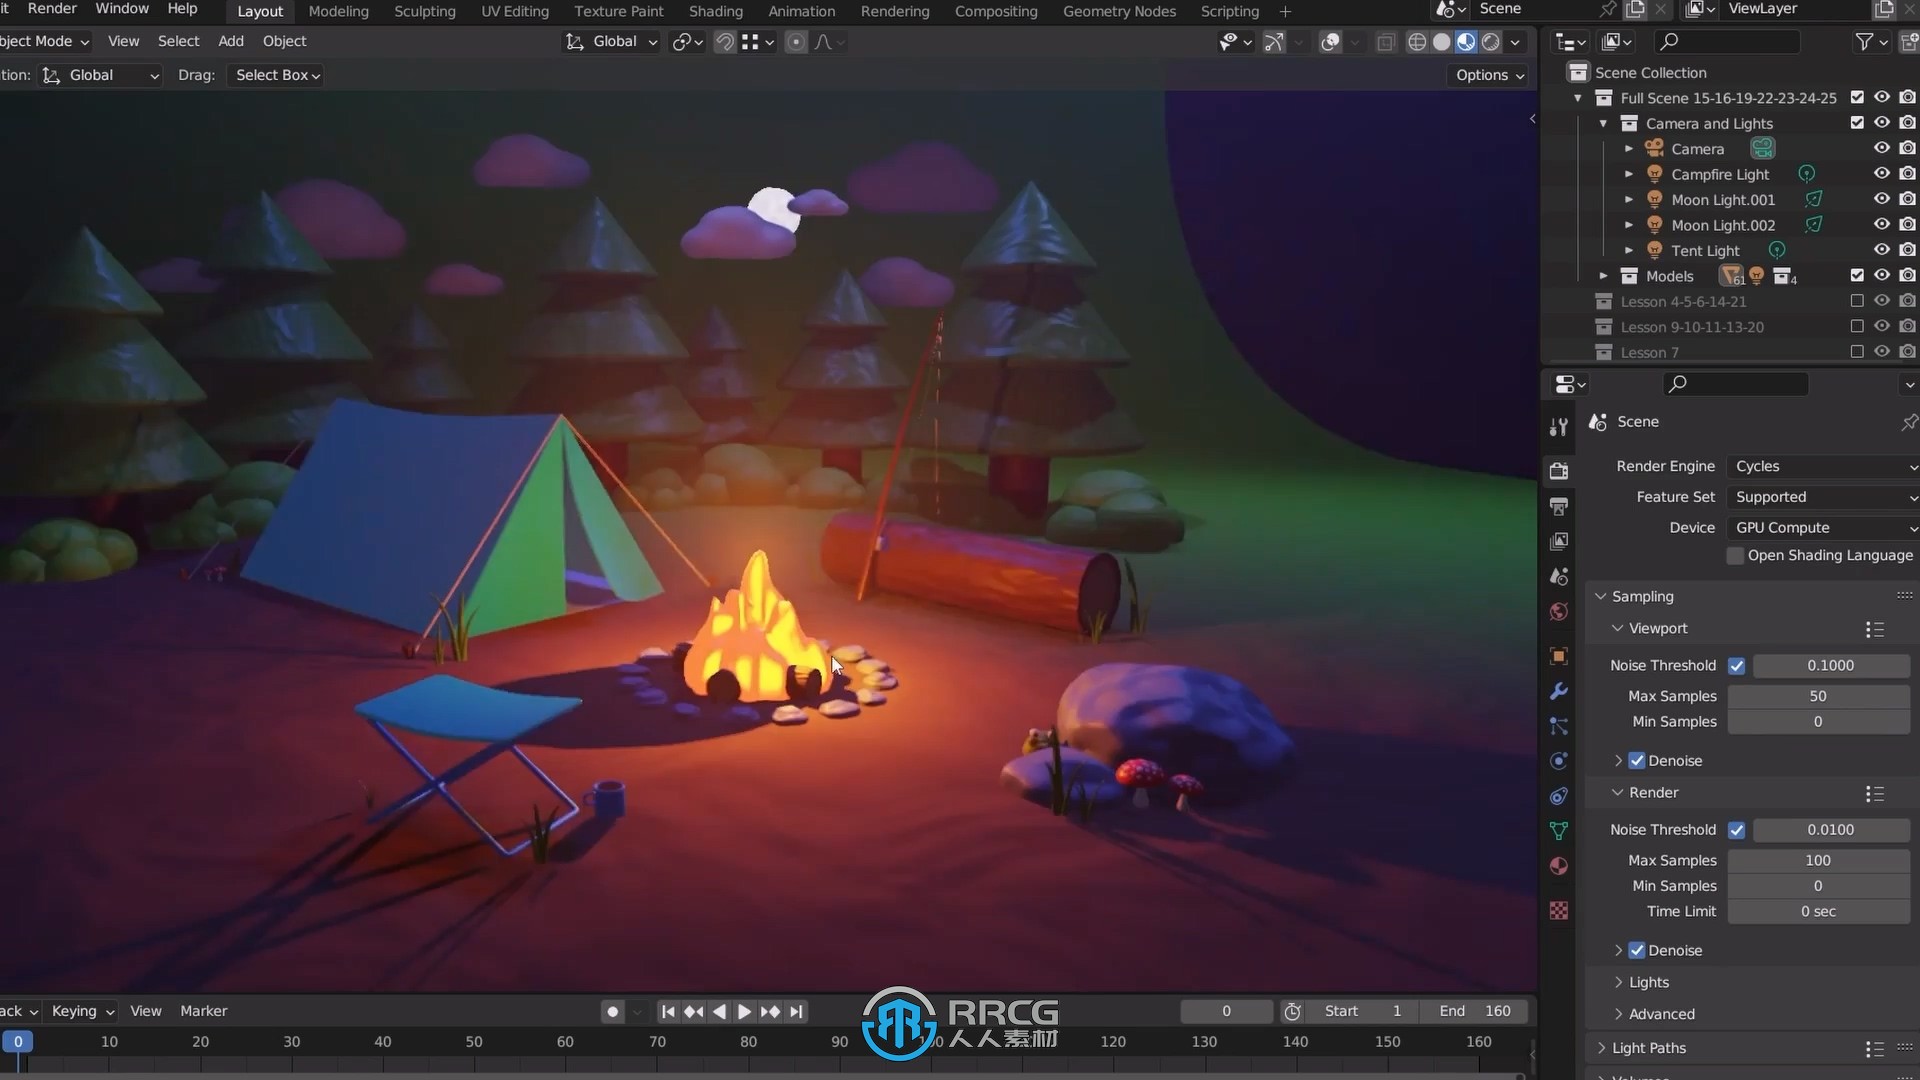Hide Campfire Light with eye icon
The image size is (1920, 1080).
[1881, 174]
